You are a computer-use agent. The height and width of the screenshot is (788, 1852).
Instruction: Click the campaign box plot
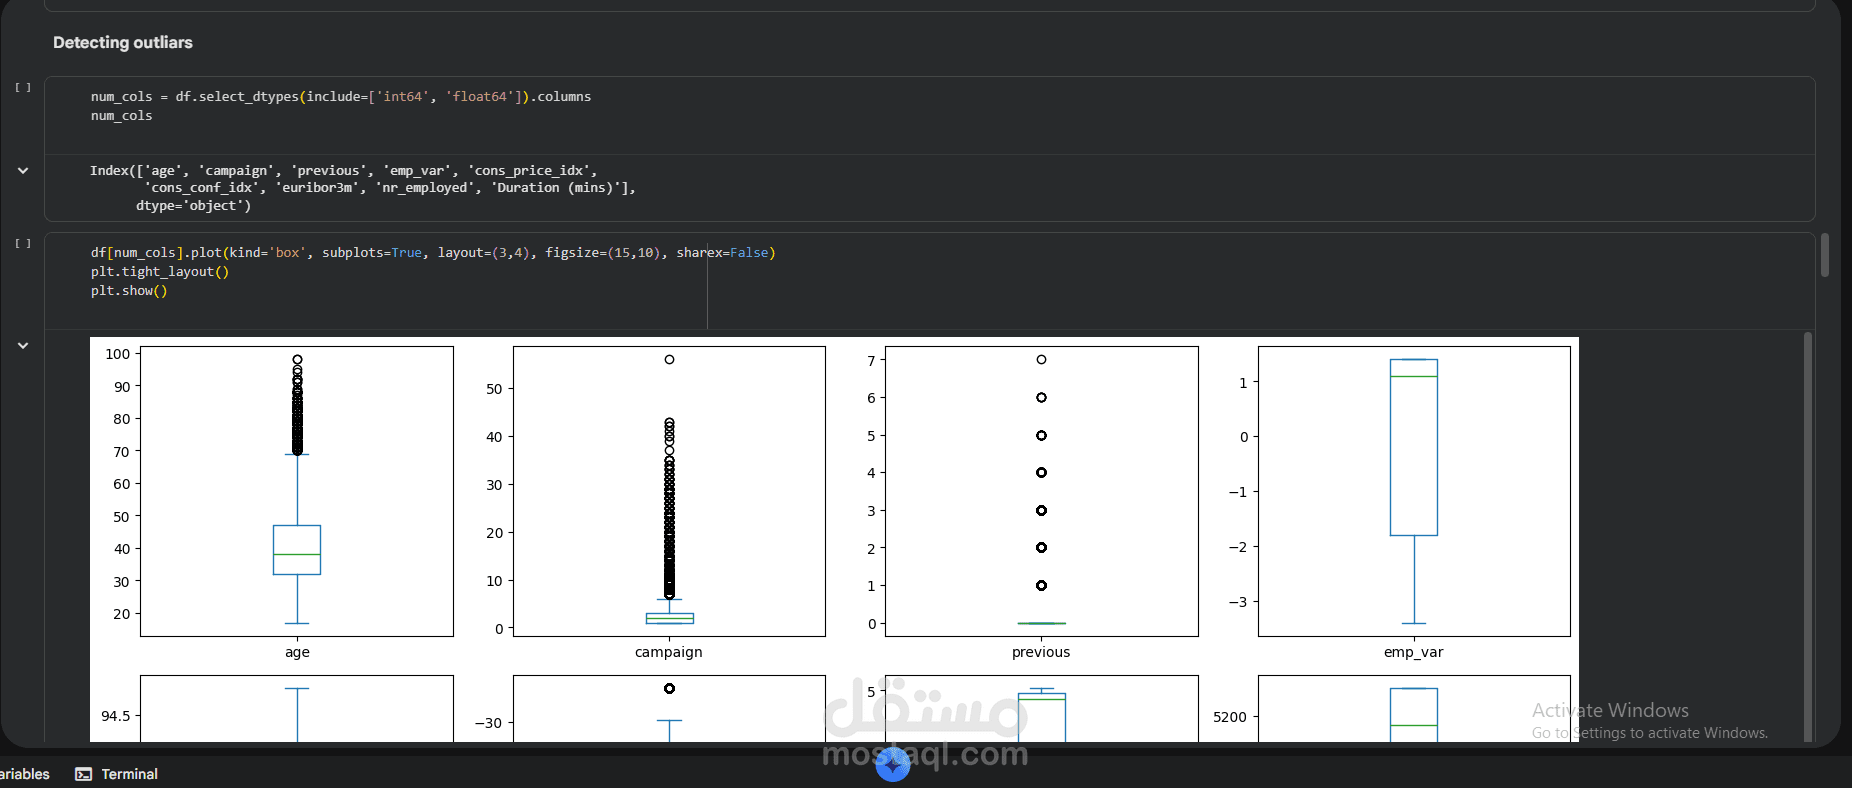pos(669,491)
